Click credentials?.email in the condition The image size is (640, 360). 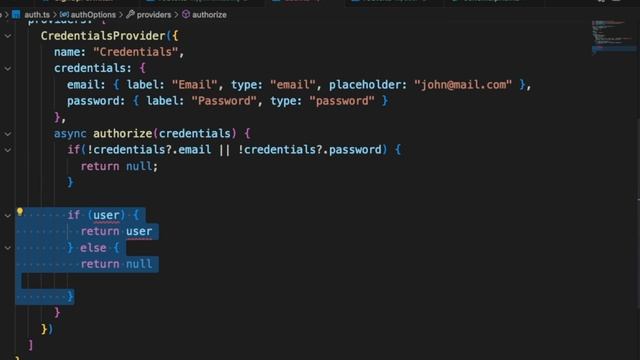[x=152, y=150]
